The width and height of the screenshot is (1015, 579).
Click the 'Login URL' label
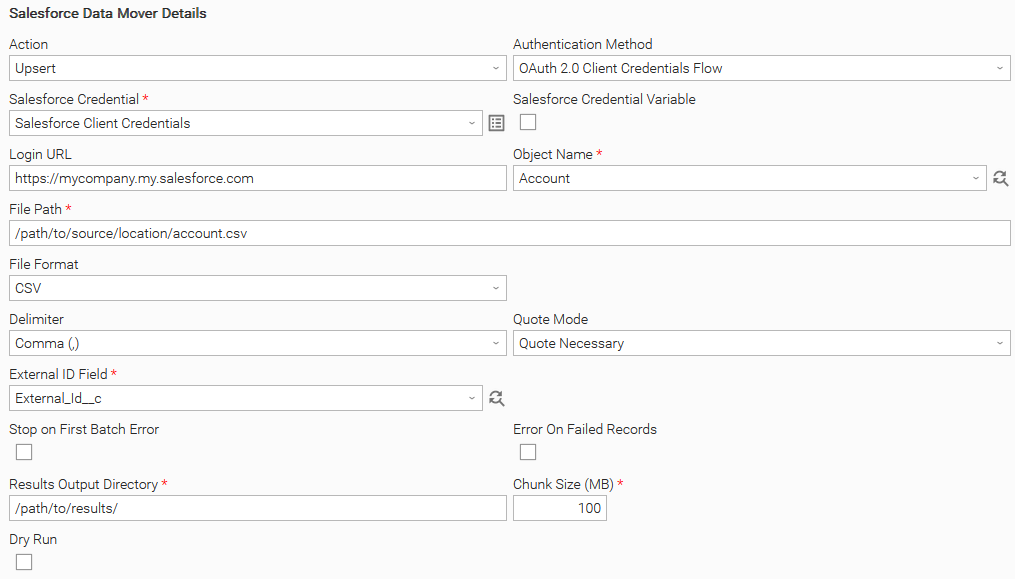[40, 154]
